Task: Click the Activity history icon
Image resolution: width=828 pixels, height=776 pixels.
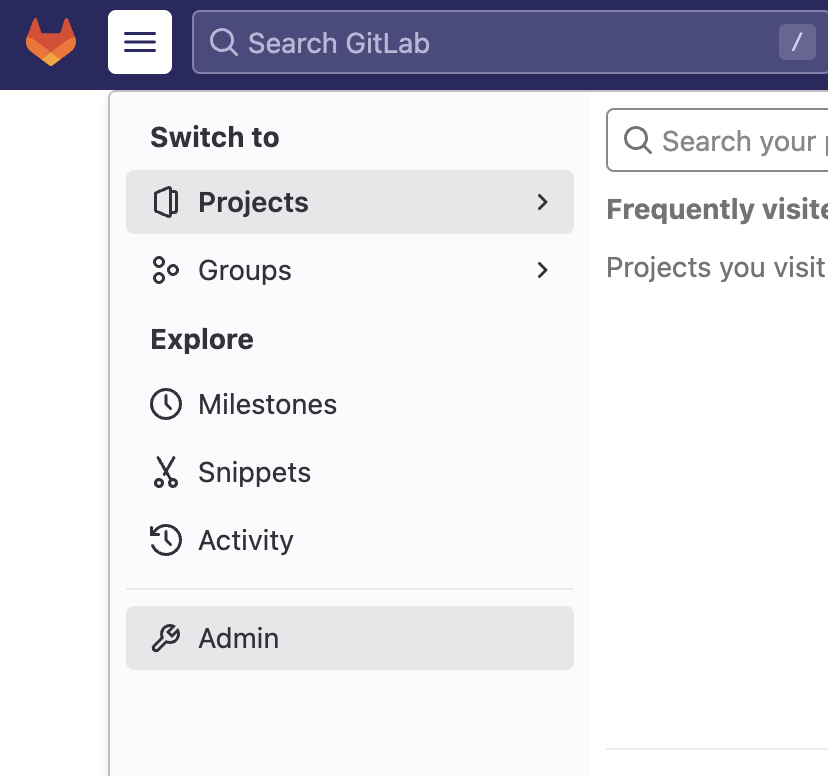Action: tap(166, 540)
